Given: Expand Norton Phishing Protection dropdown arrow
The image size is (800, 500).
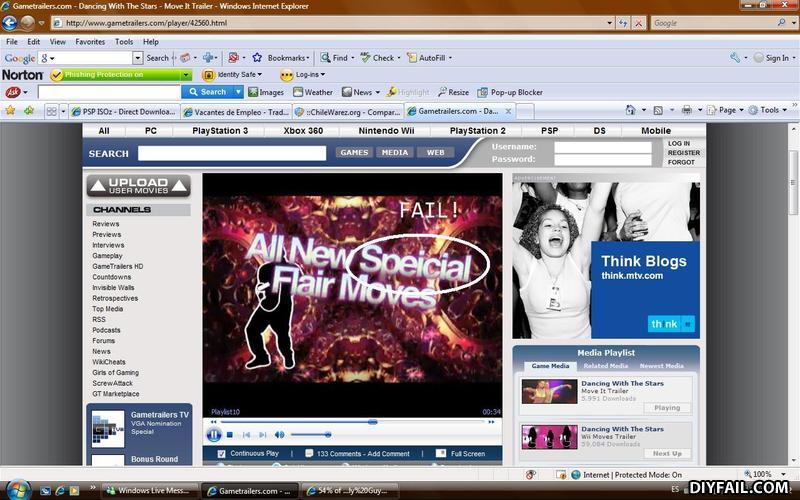Looking at the screenshot, I should 186,75.
